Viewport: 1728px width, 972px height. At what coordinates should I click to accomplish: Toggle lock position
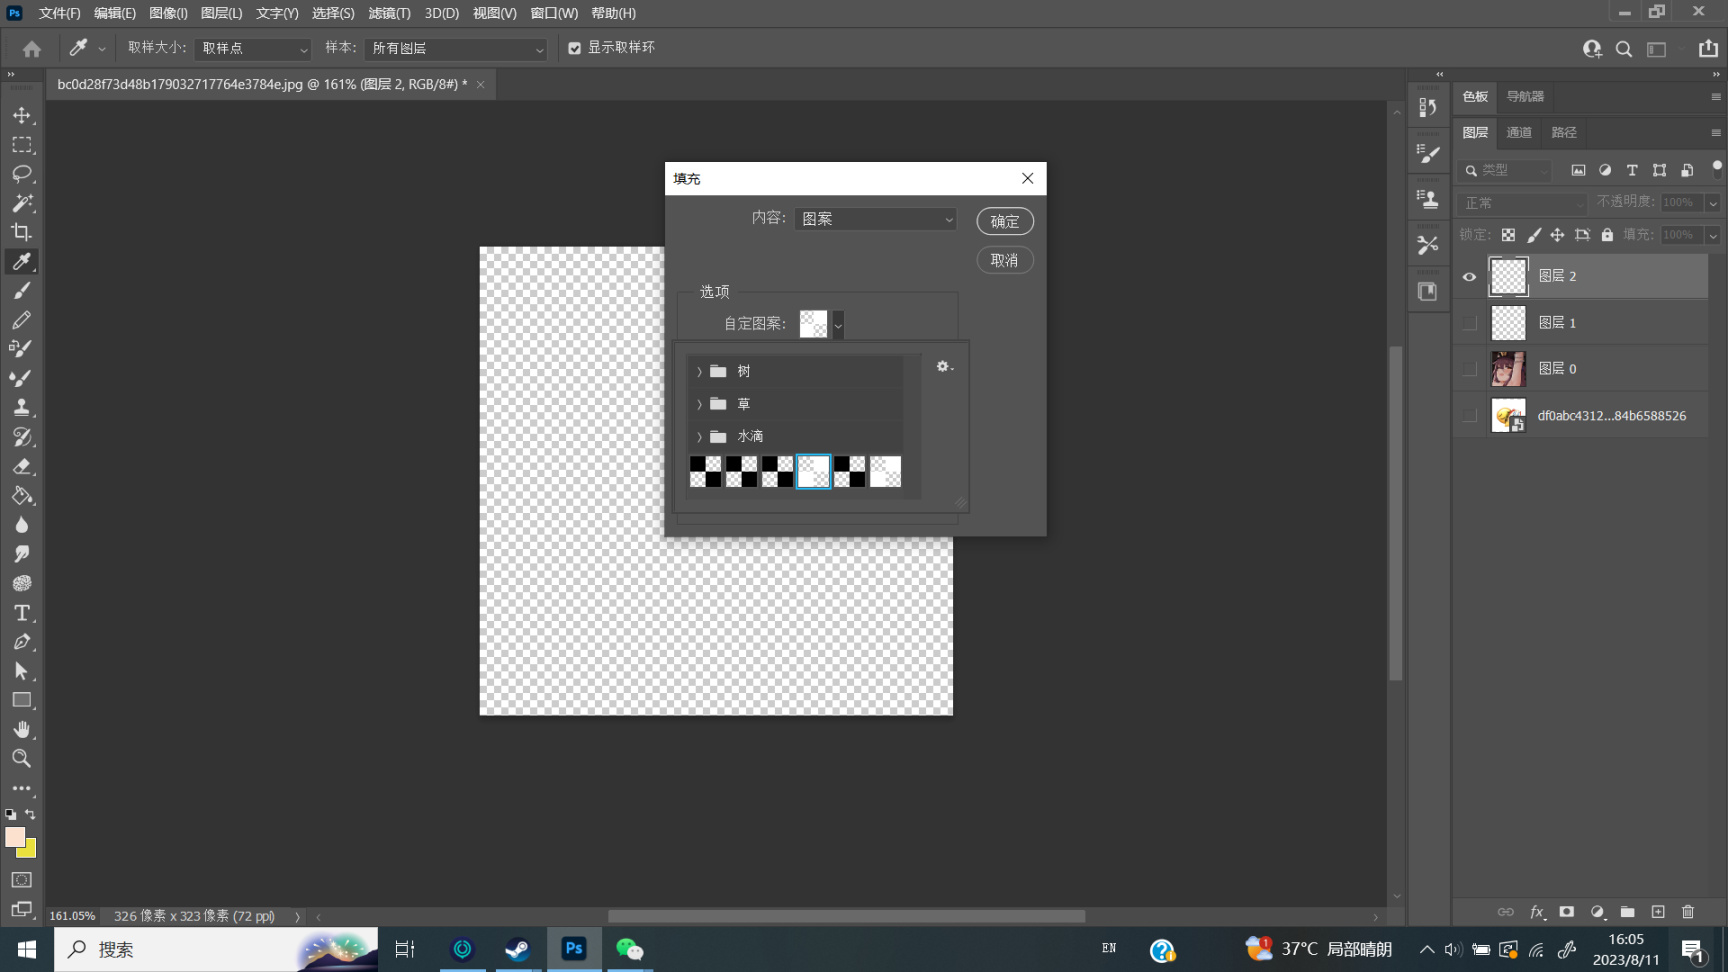pyautogui.click(x=1557, y=235)
